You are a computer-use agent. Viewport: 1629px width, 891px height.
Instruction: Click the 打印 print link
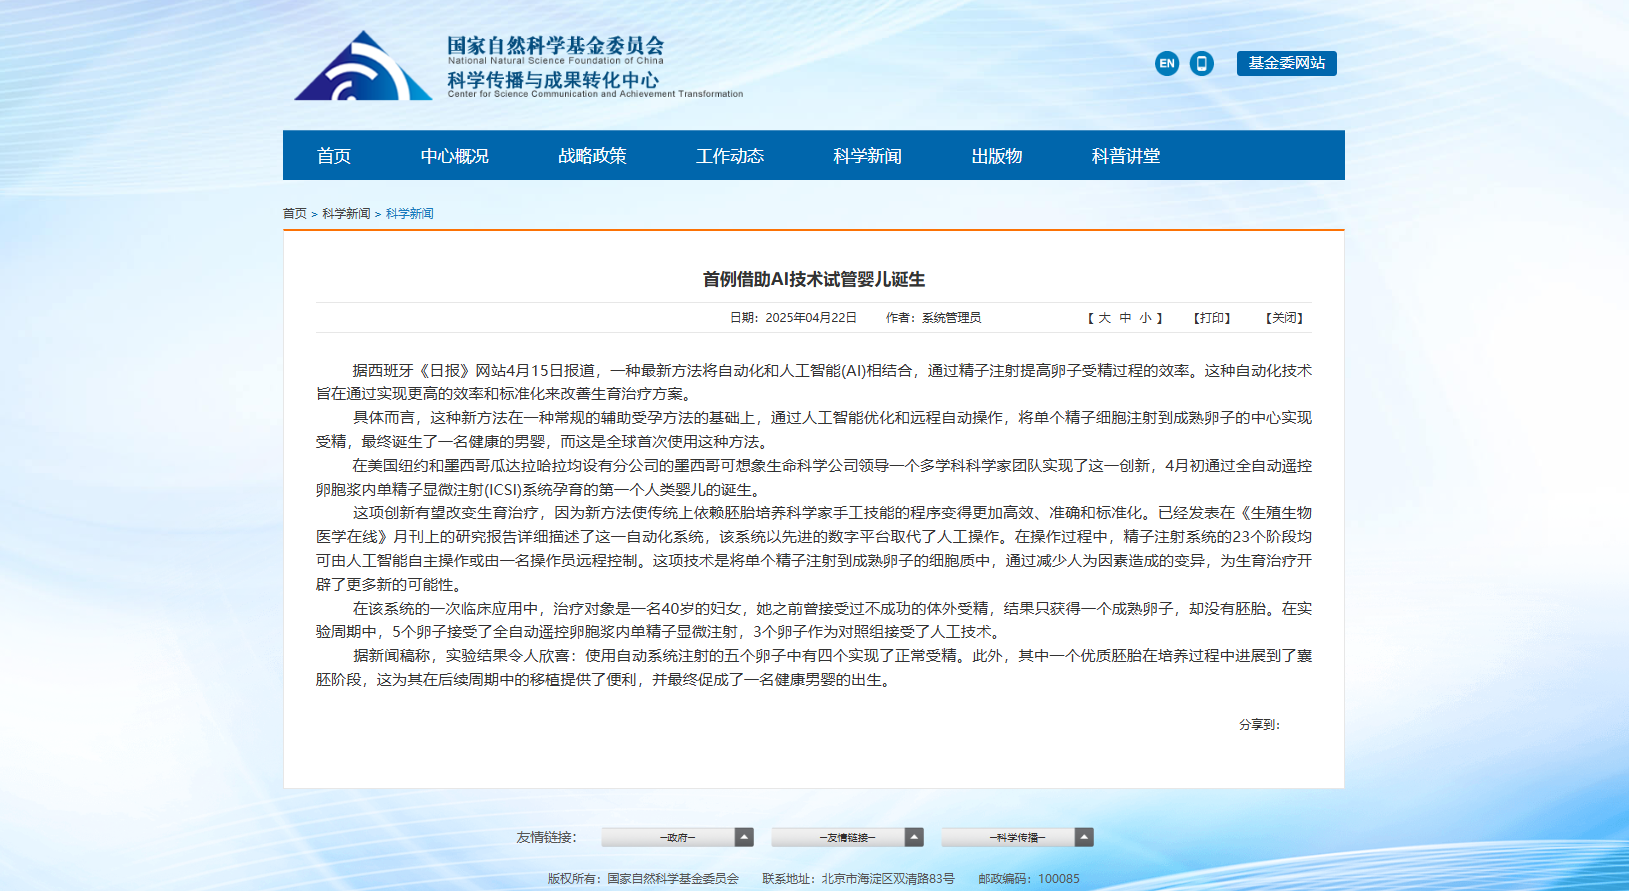(x=1211, y=318)
